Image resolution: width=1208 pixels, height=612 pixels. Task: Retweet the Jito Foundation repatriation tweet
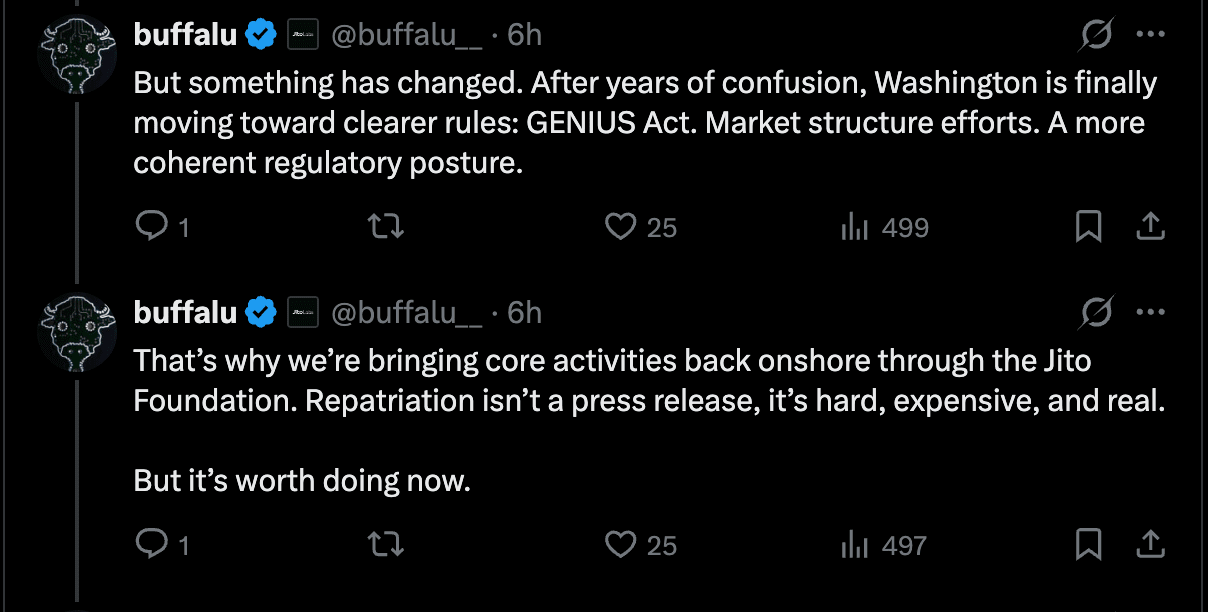(387, 545)
